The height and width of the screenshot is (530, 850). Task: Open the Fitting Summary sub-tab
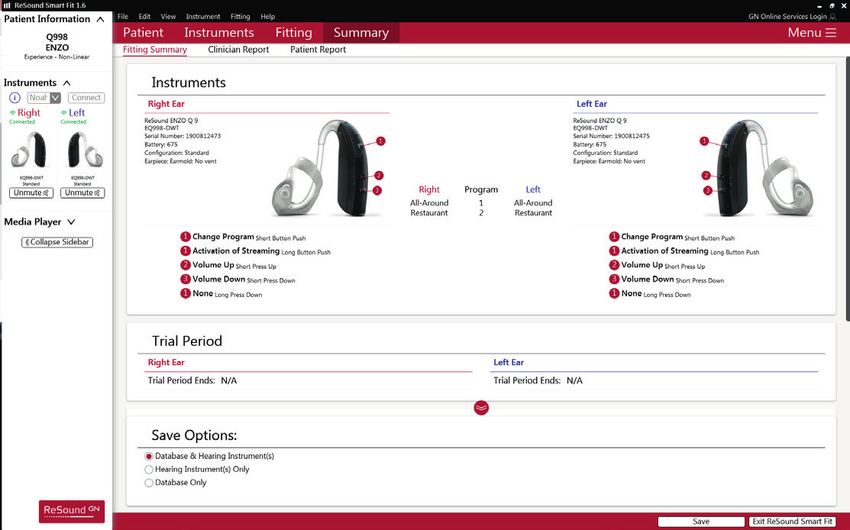154,49
